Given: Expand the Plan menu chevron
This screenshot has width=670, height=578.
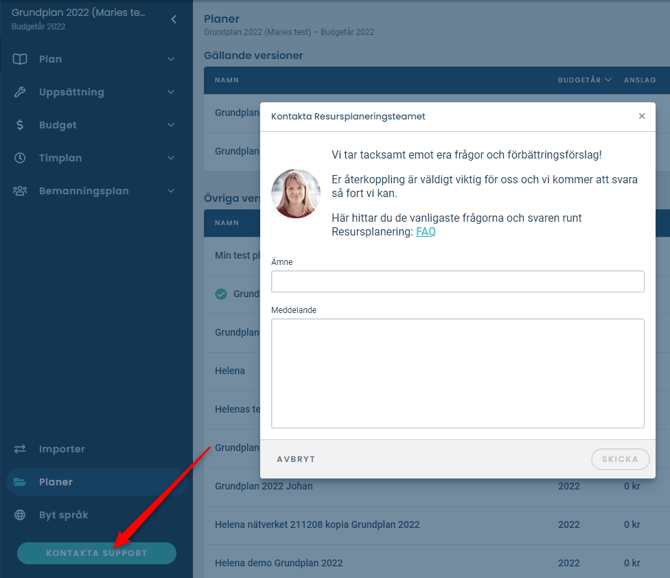Looking at the screenshot, I should [171, 59].
